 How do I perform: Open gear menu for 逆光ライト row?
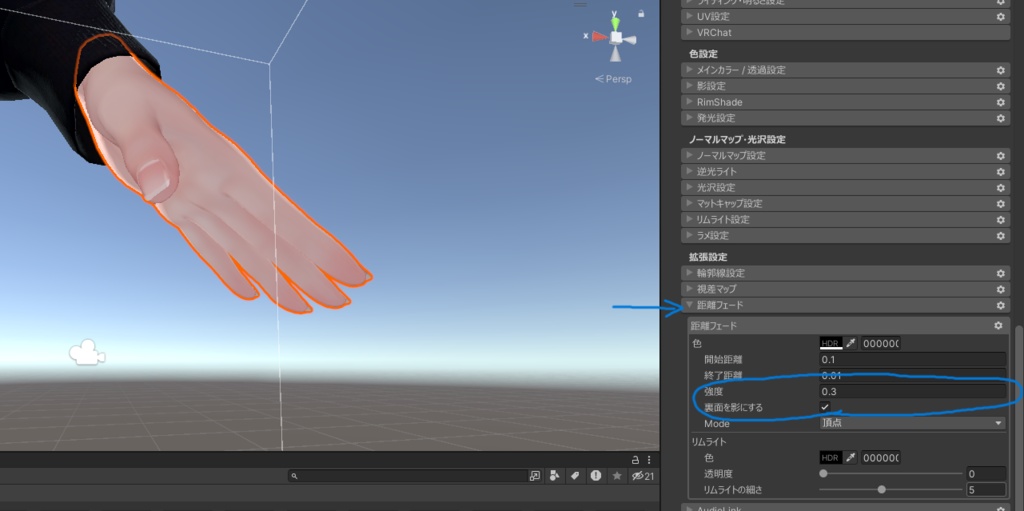coord(1000,172)
